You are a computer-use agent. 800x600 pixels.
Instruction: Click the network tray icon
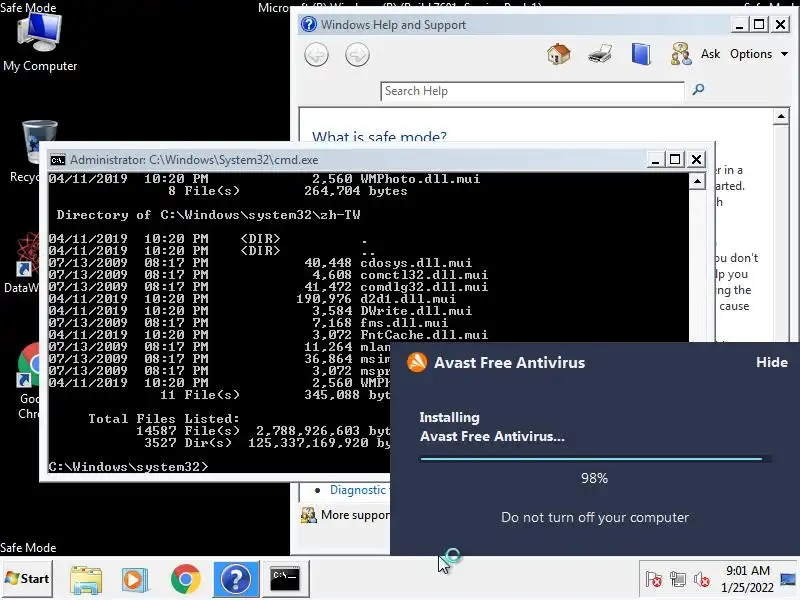pos(678,580)
